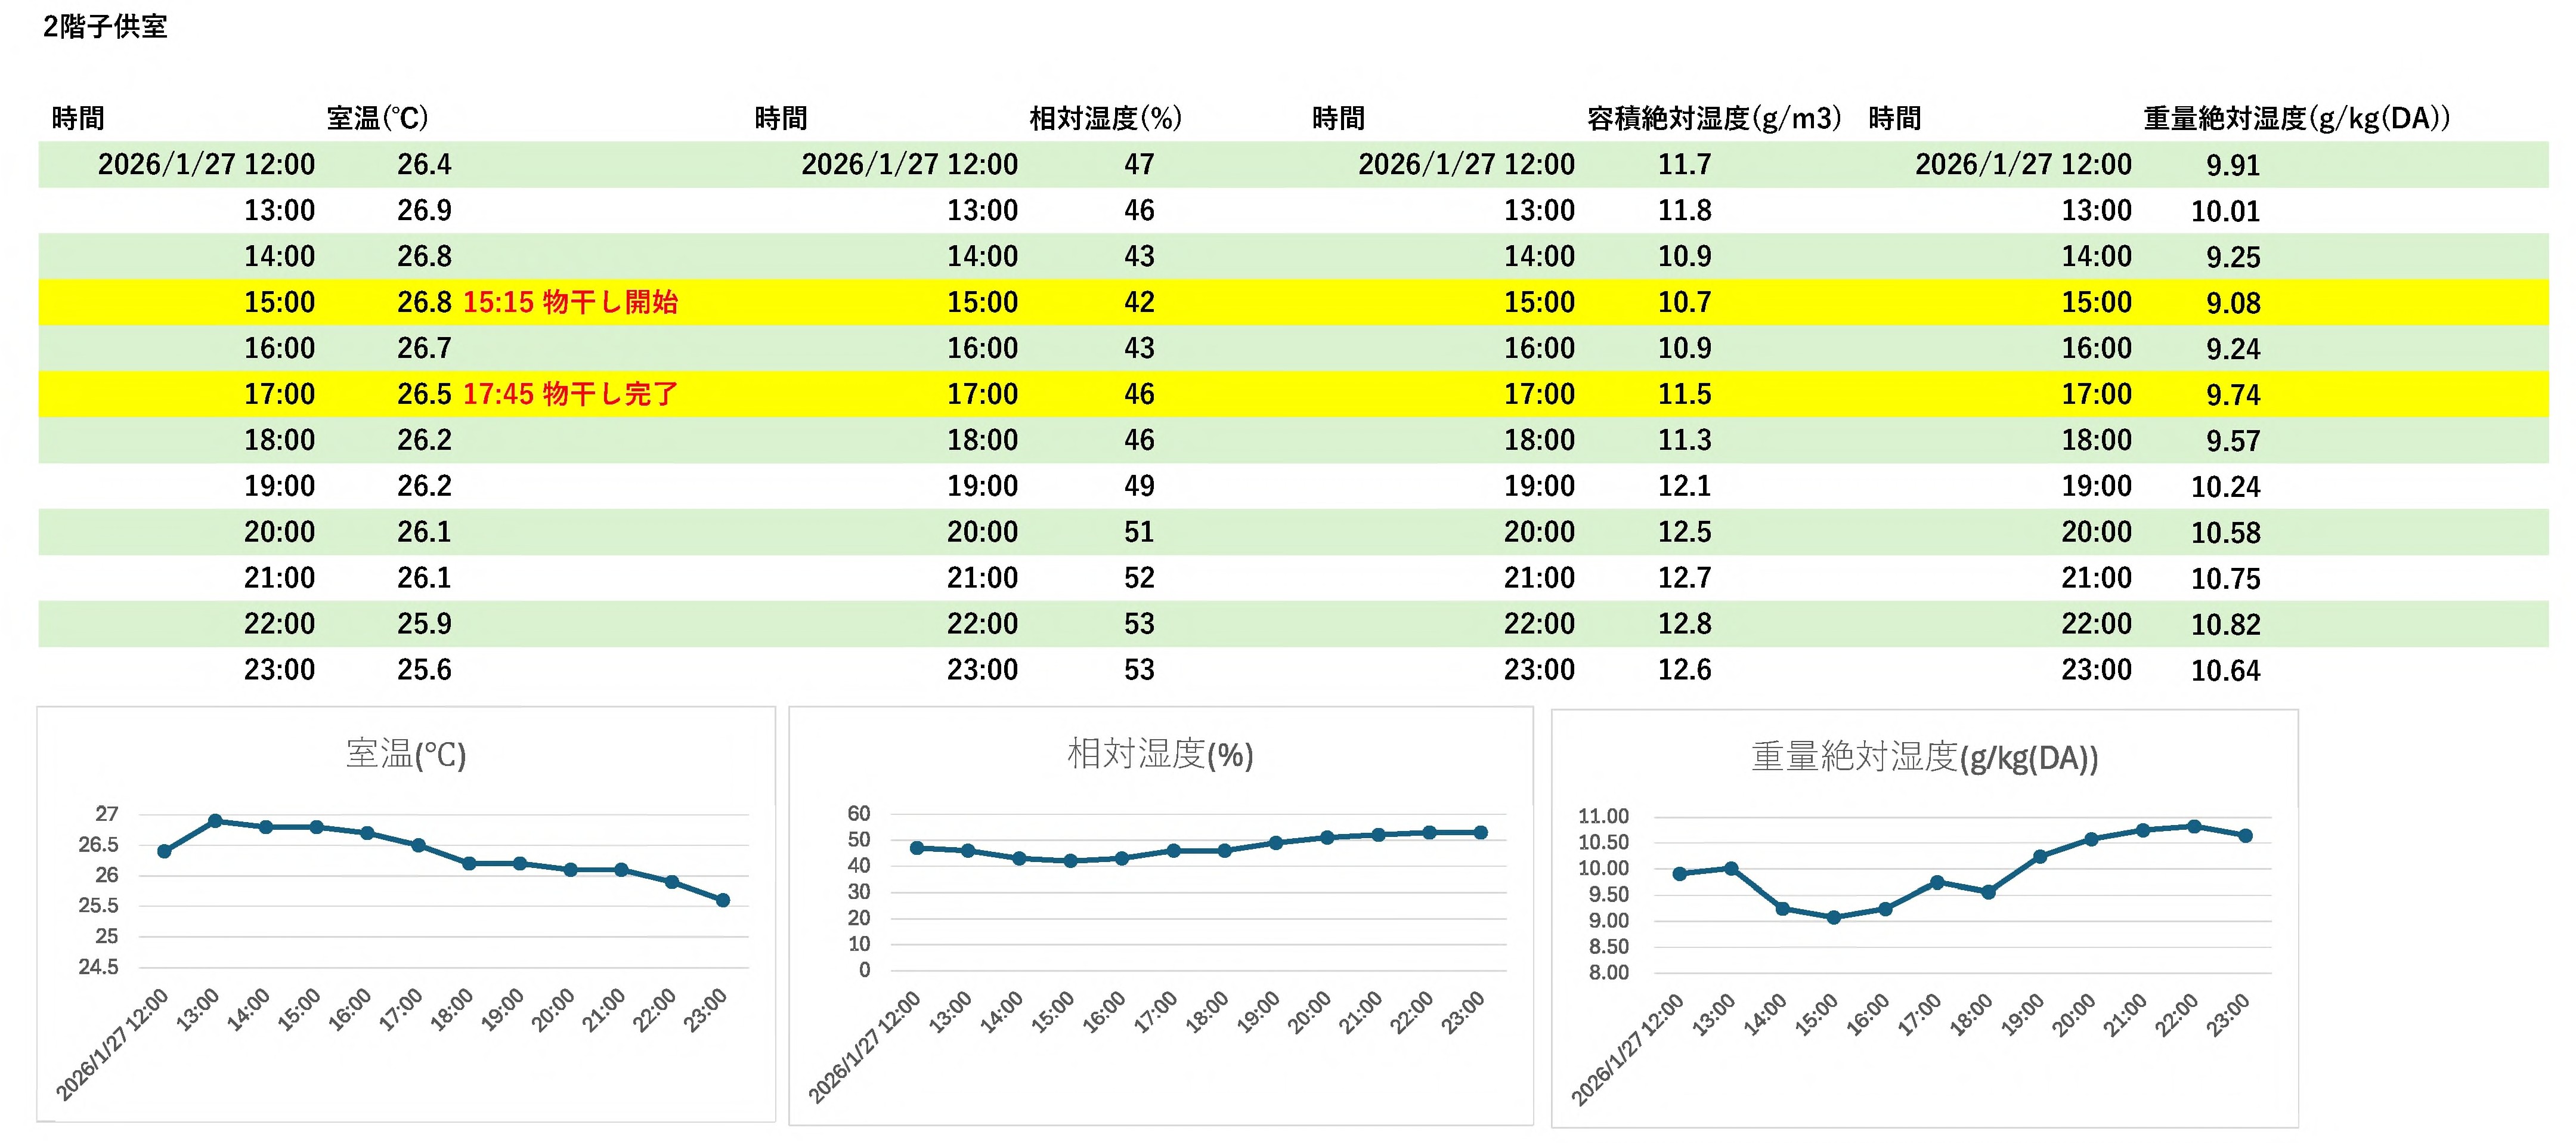
Task: Click relative humidity value 49 at 19:00
Action: tap(1139, 486)
